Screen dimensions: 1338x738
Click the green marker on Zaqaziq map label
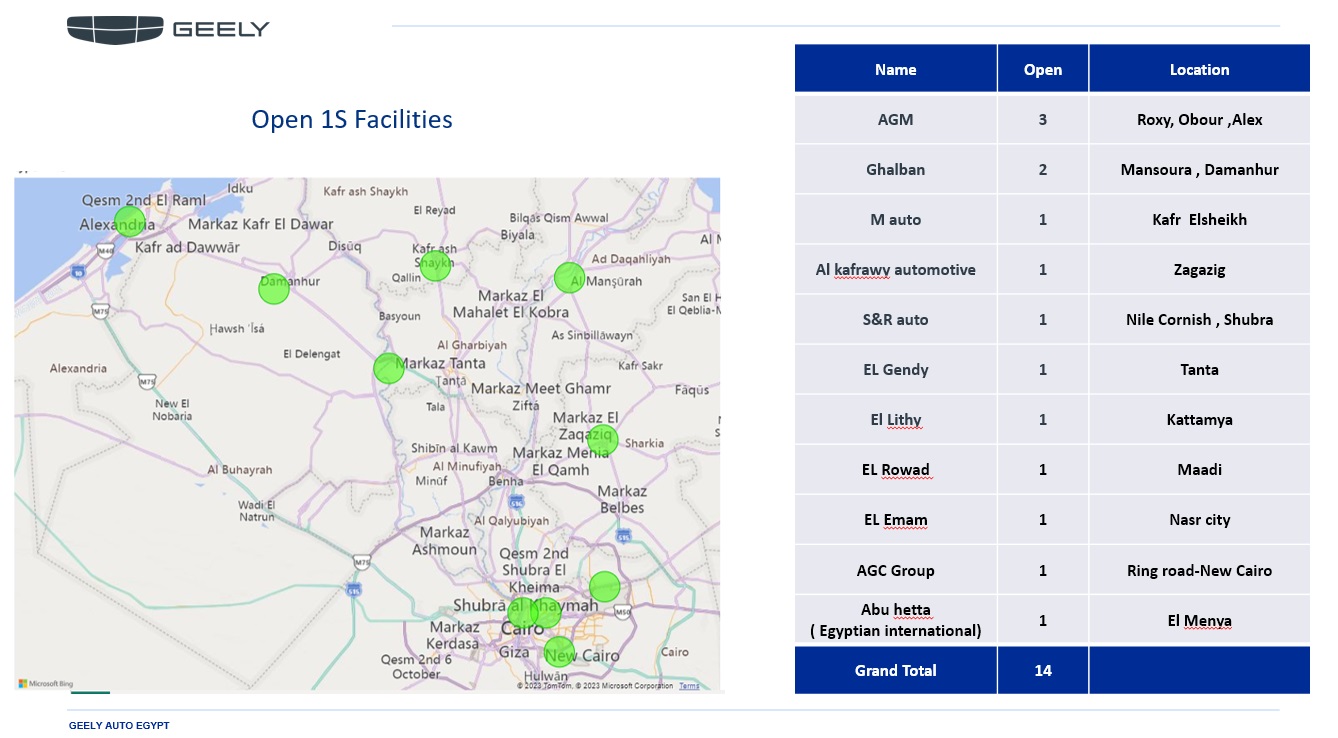[x=602, y=439]
